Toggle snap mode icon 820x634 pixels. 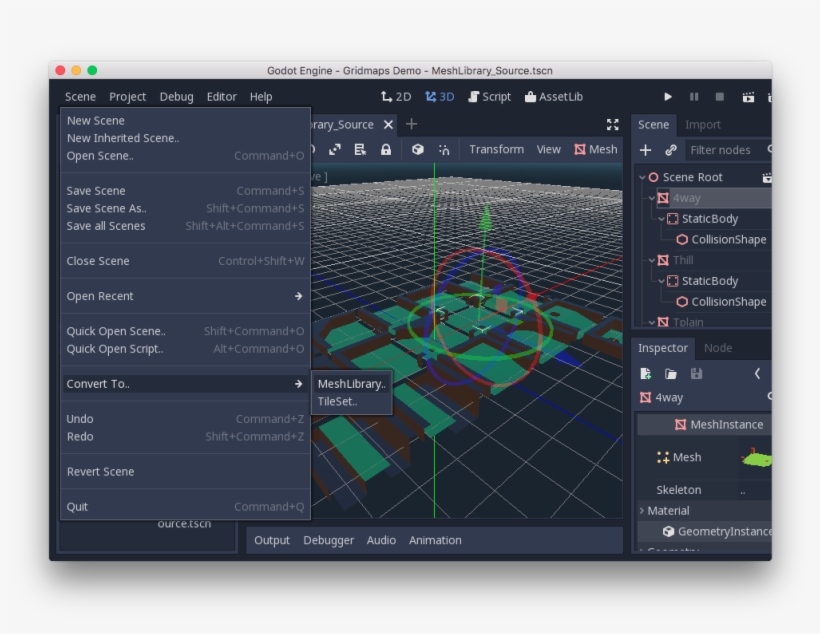point(444,150)
